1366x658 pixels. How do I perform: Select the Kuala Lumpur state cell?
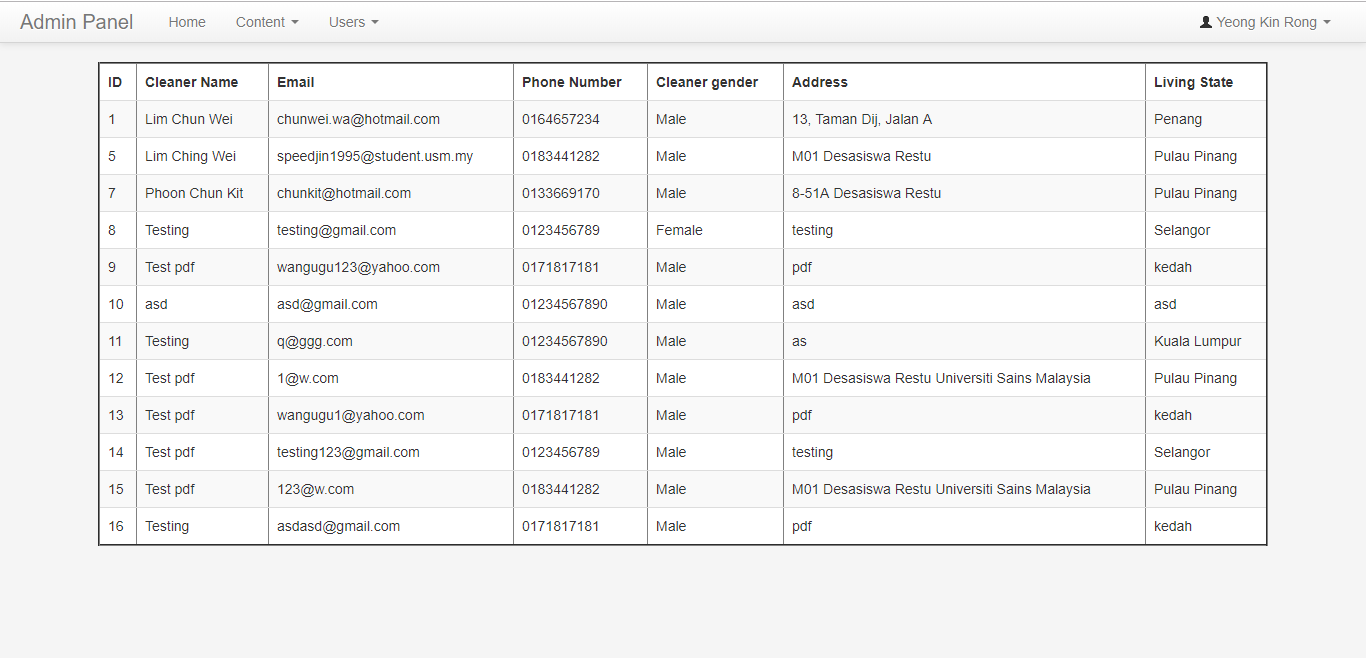click(1197, 341)
